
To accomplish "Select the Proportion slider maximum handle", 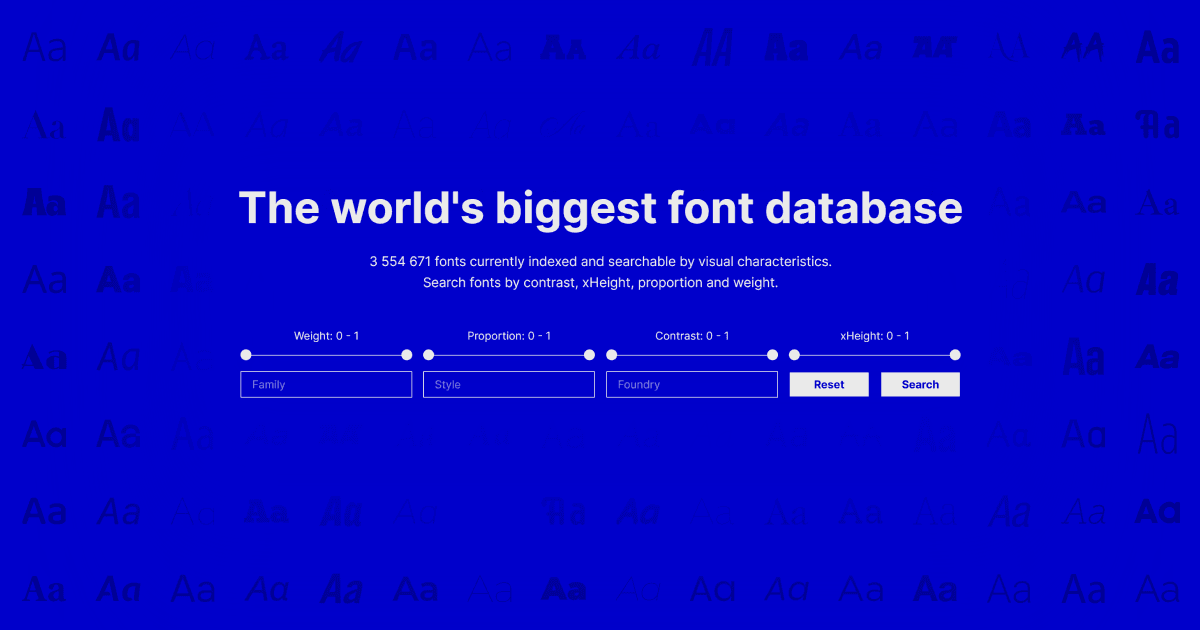I will click(590, 355).
